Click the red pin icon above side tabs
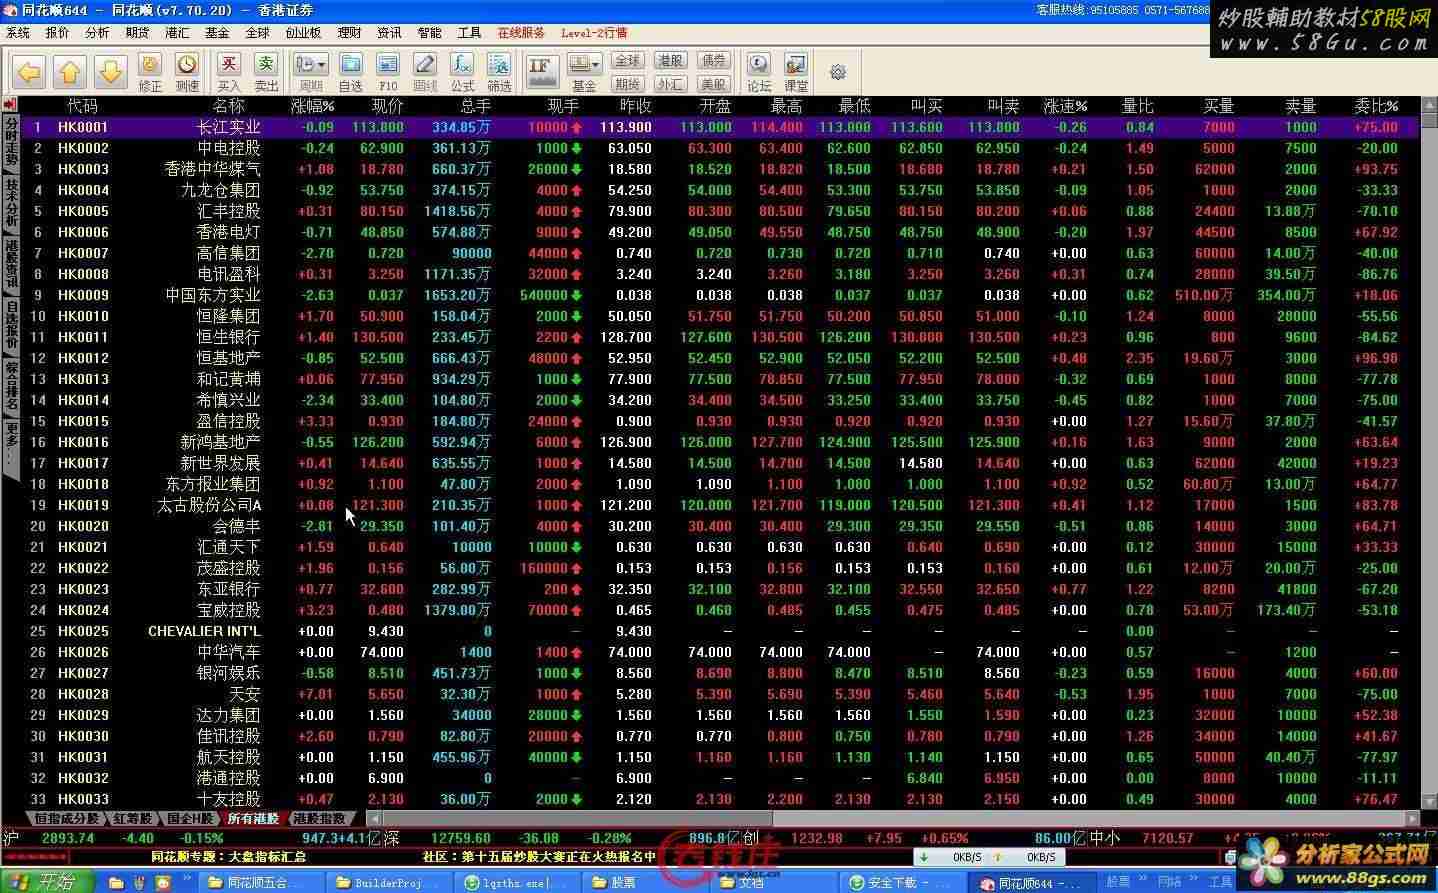1438x893 pixels. click(x=10, y=104)
